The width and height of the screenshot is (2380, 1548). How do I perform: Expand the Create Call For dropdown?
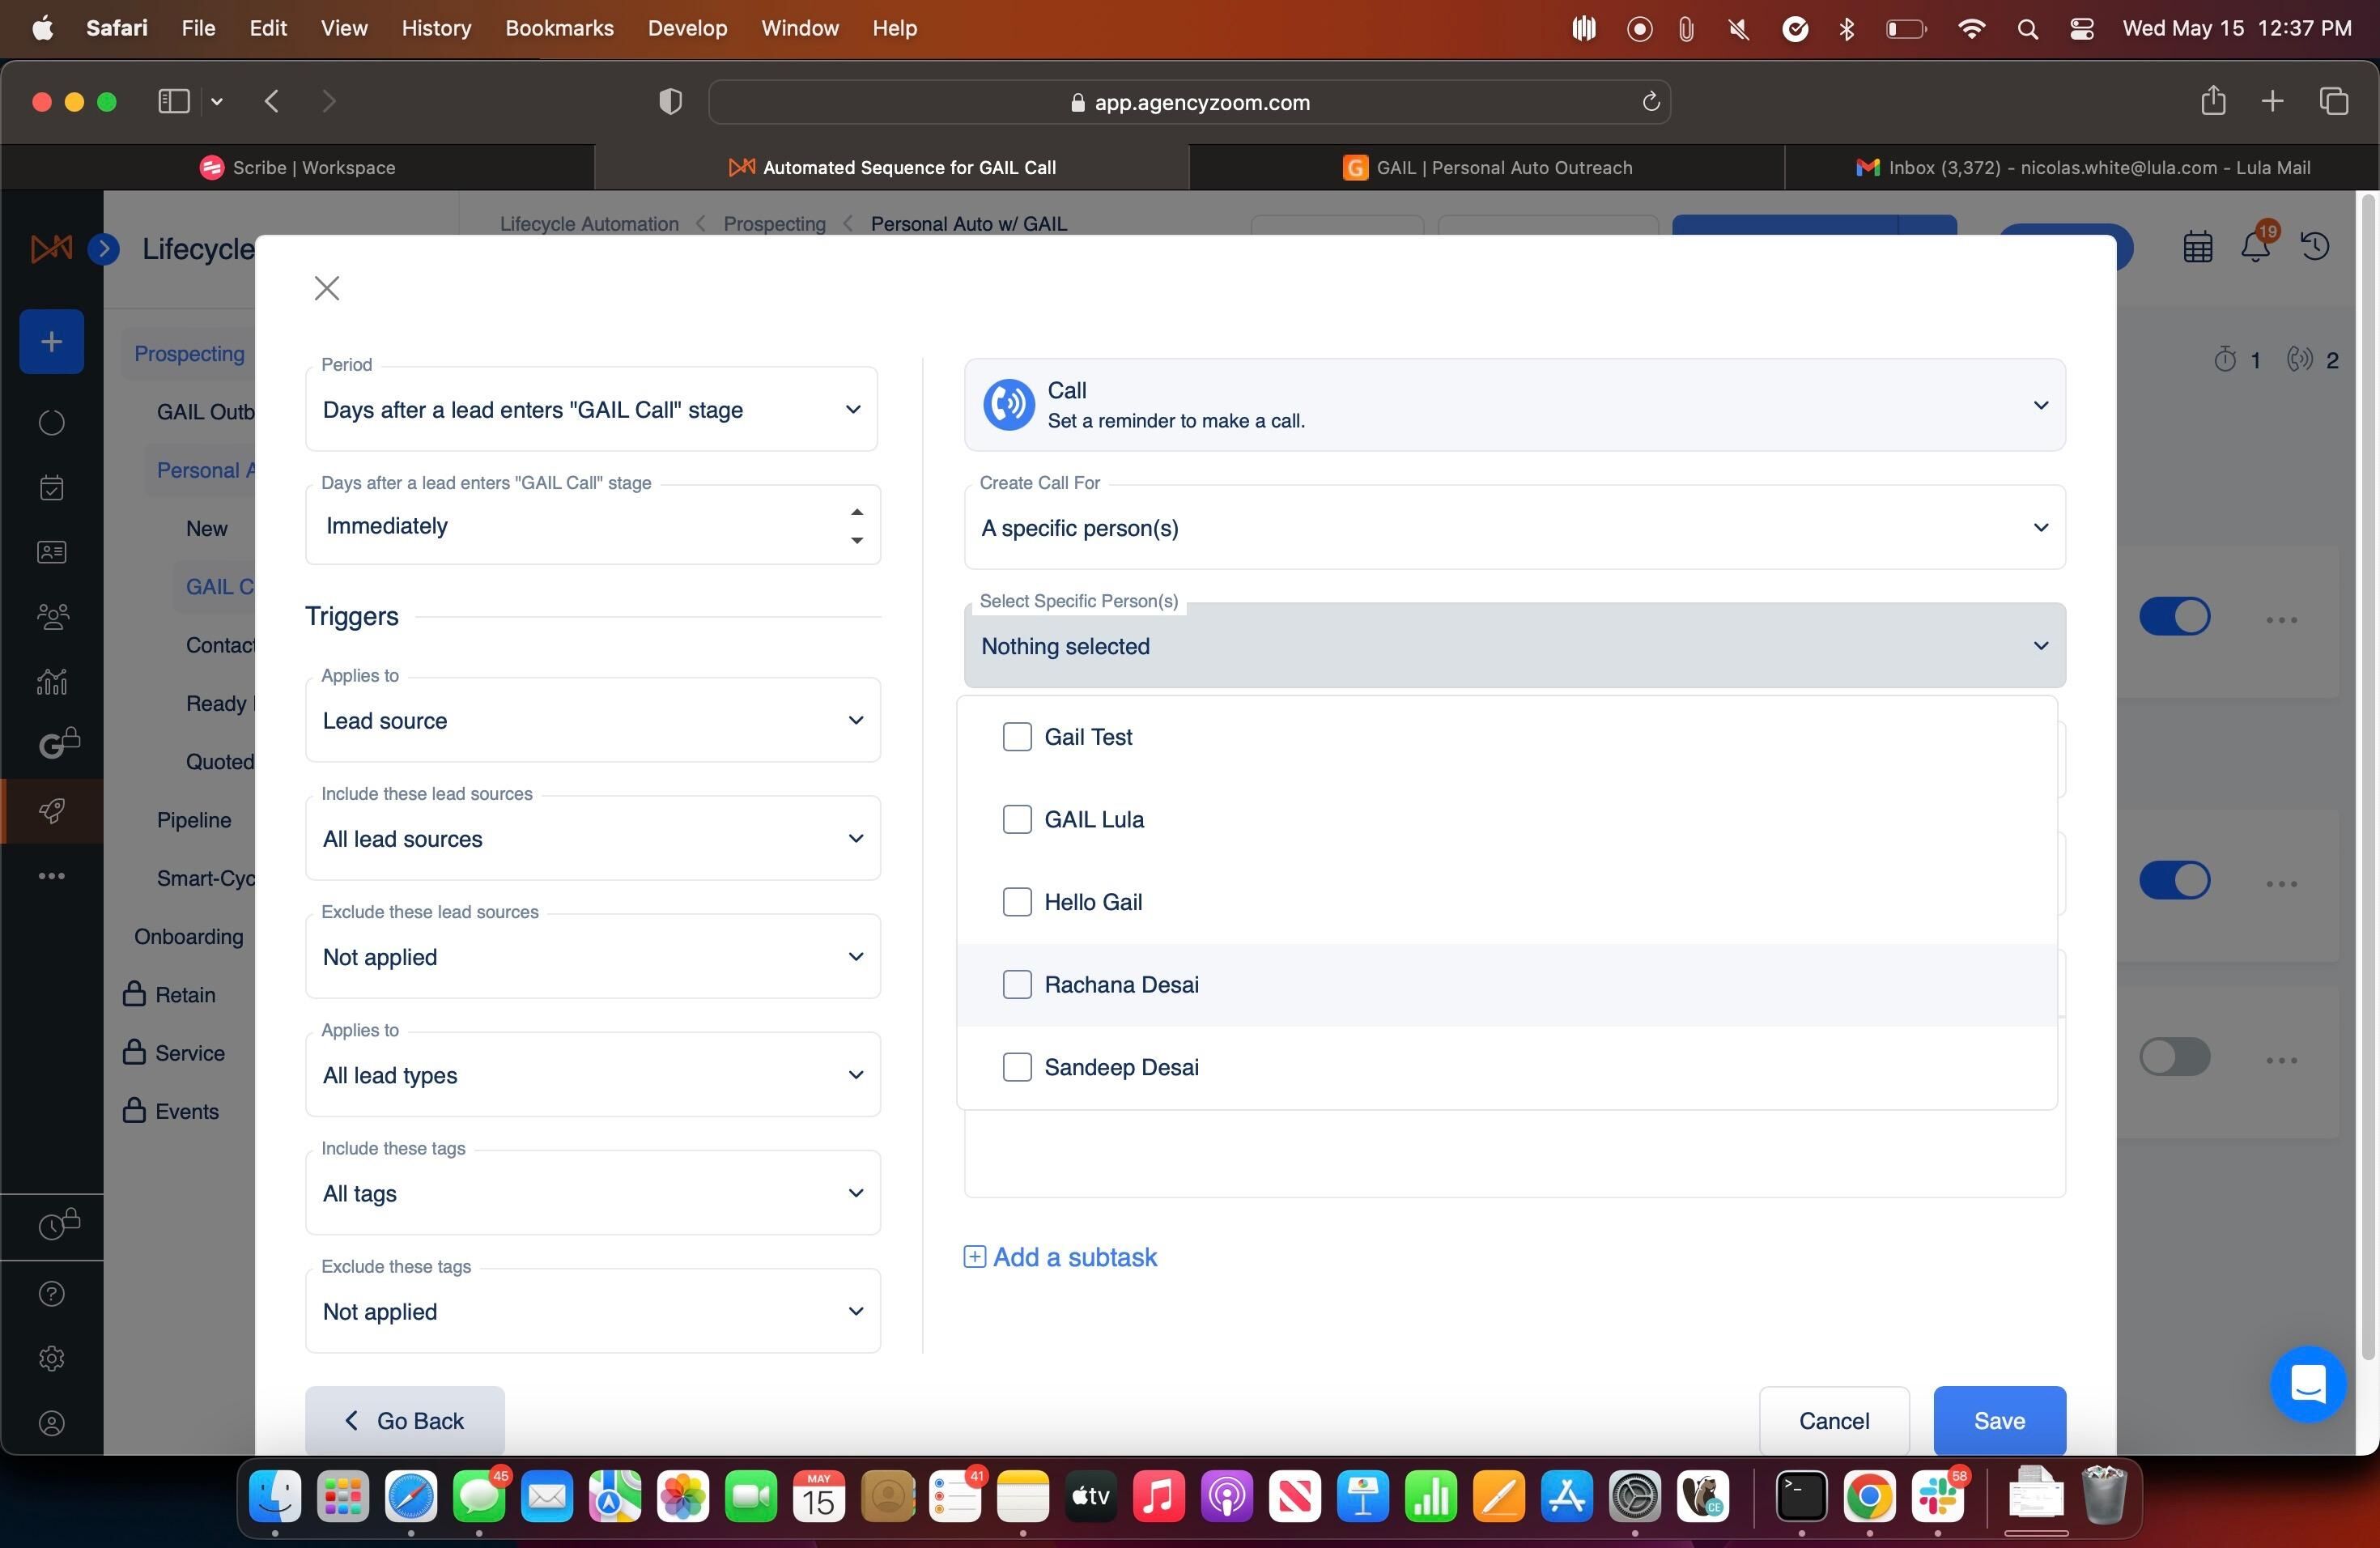click(x=1514, y=527)
